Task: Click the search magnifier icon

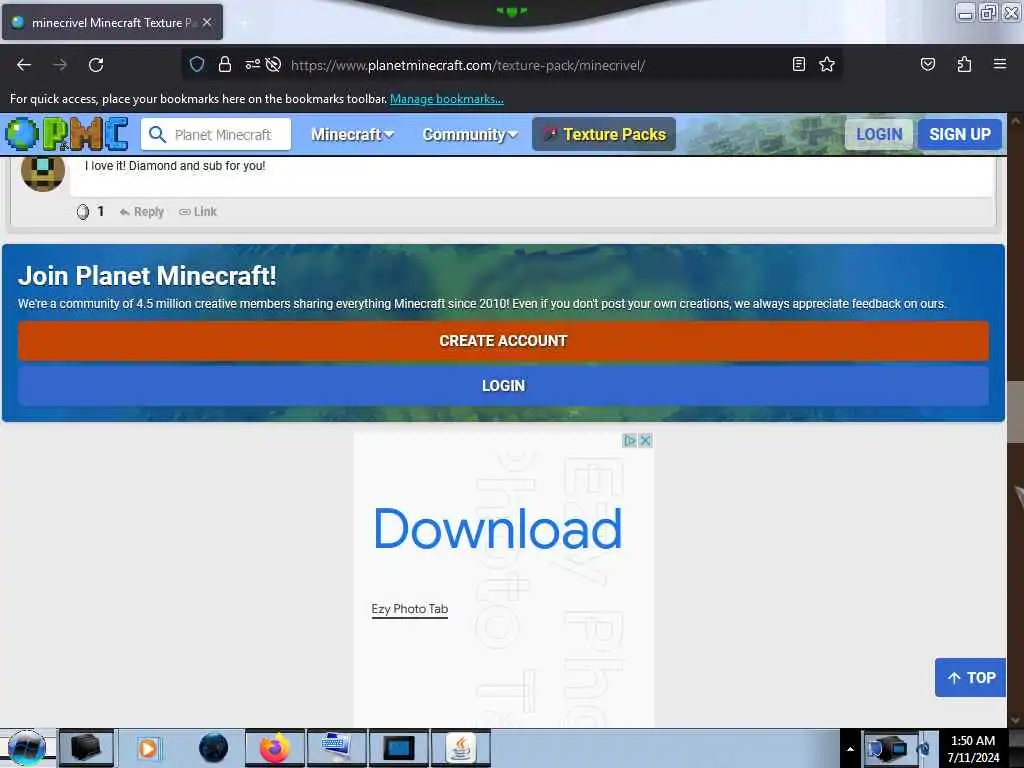Action: point(157,135)
